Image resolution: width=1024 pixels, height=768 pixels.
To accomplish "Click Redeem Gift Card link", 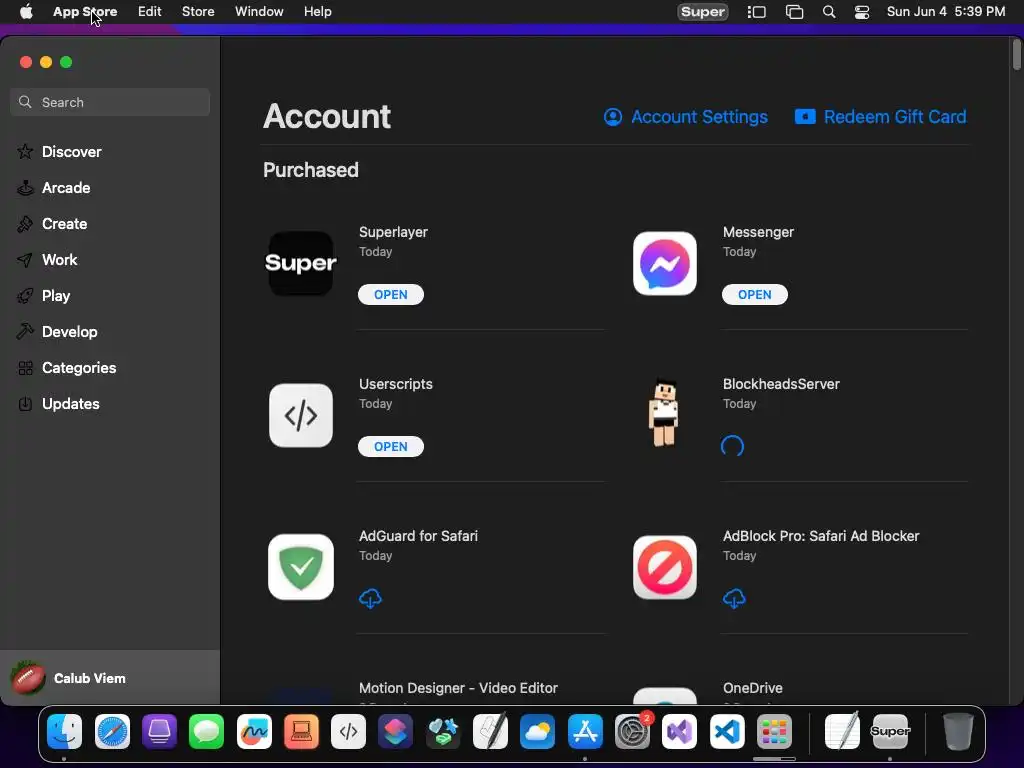I will click(880, 117).
